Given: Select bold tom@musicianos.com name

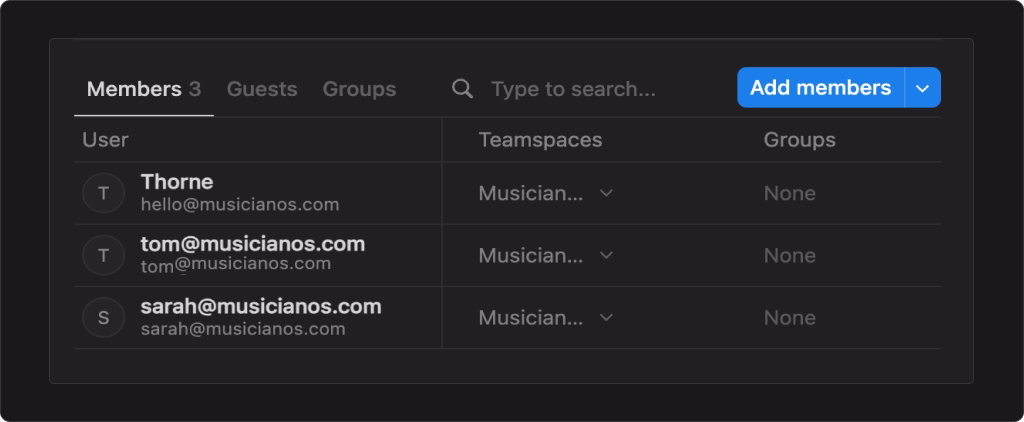Looking at the screenshot, I should (x=253, y=244).
